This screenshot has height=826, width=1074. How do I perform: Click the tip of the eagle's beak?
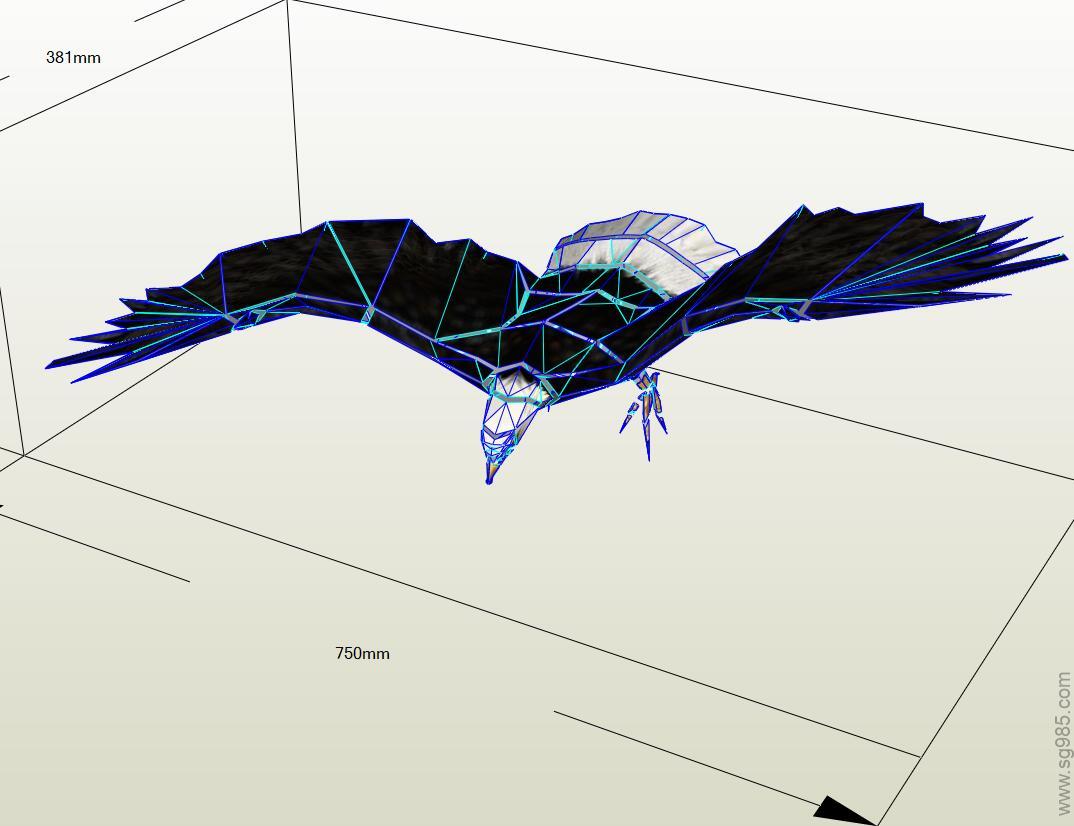pyautogui.click(x=489, y=480)
